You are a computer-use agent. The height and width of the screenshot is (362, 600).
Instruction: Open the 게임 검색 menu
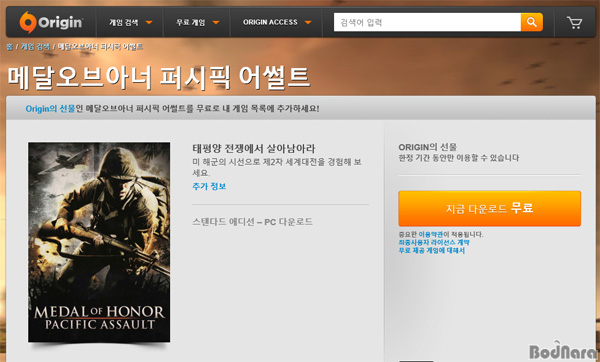pos(124,23)
